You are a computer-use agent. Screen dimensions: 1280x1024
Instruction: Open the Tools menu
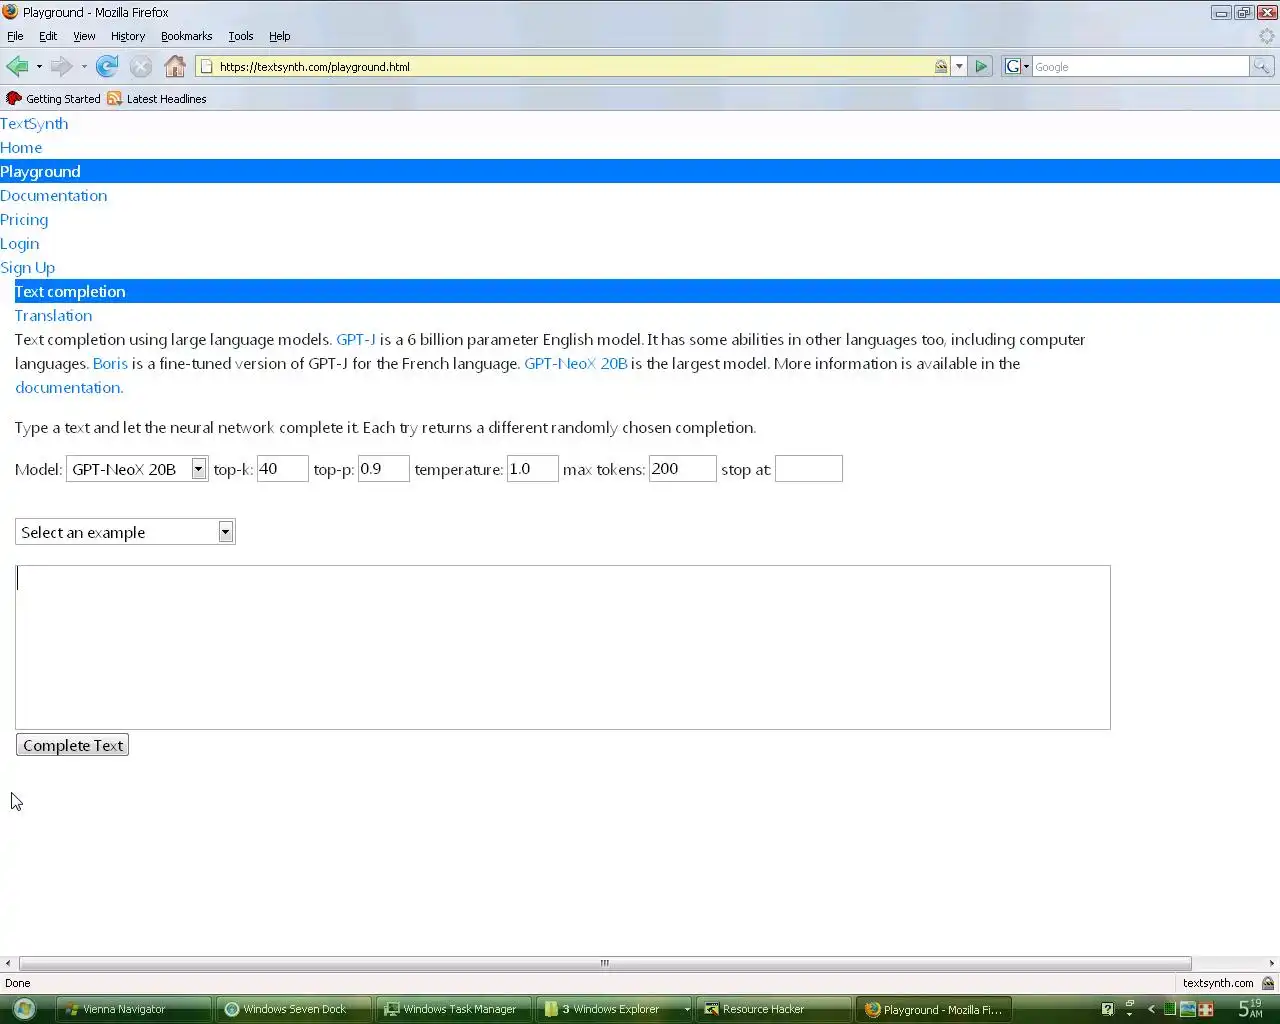point(241,36)
